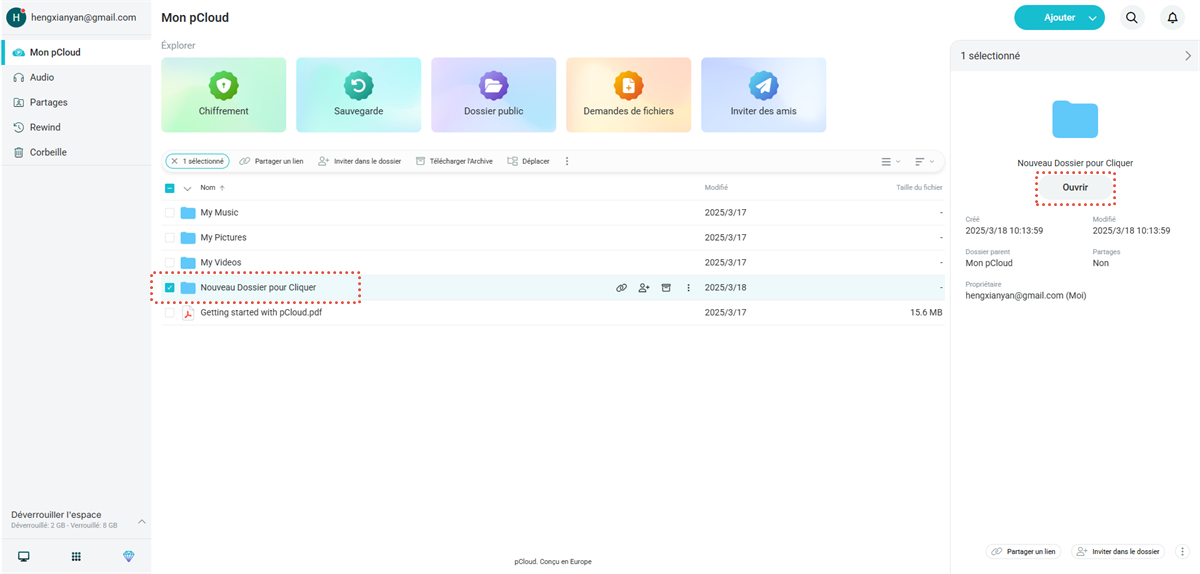
Task: Open the sort options dropdown
Action: pyautogui.click(x=924, y=161)
